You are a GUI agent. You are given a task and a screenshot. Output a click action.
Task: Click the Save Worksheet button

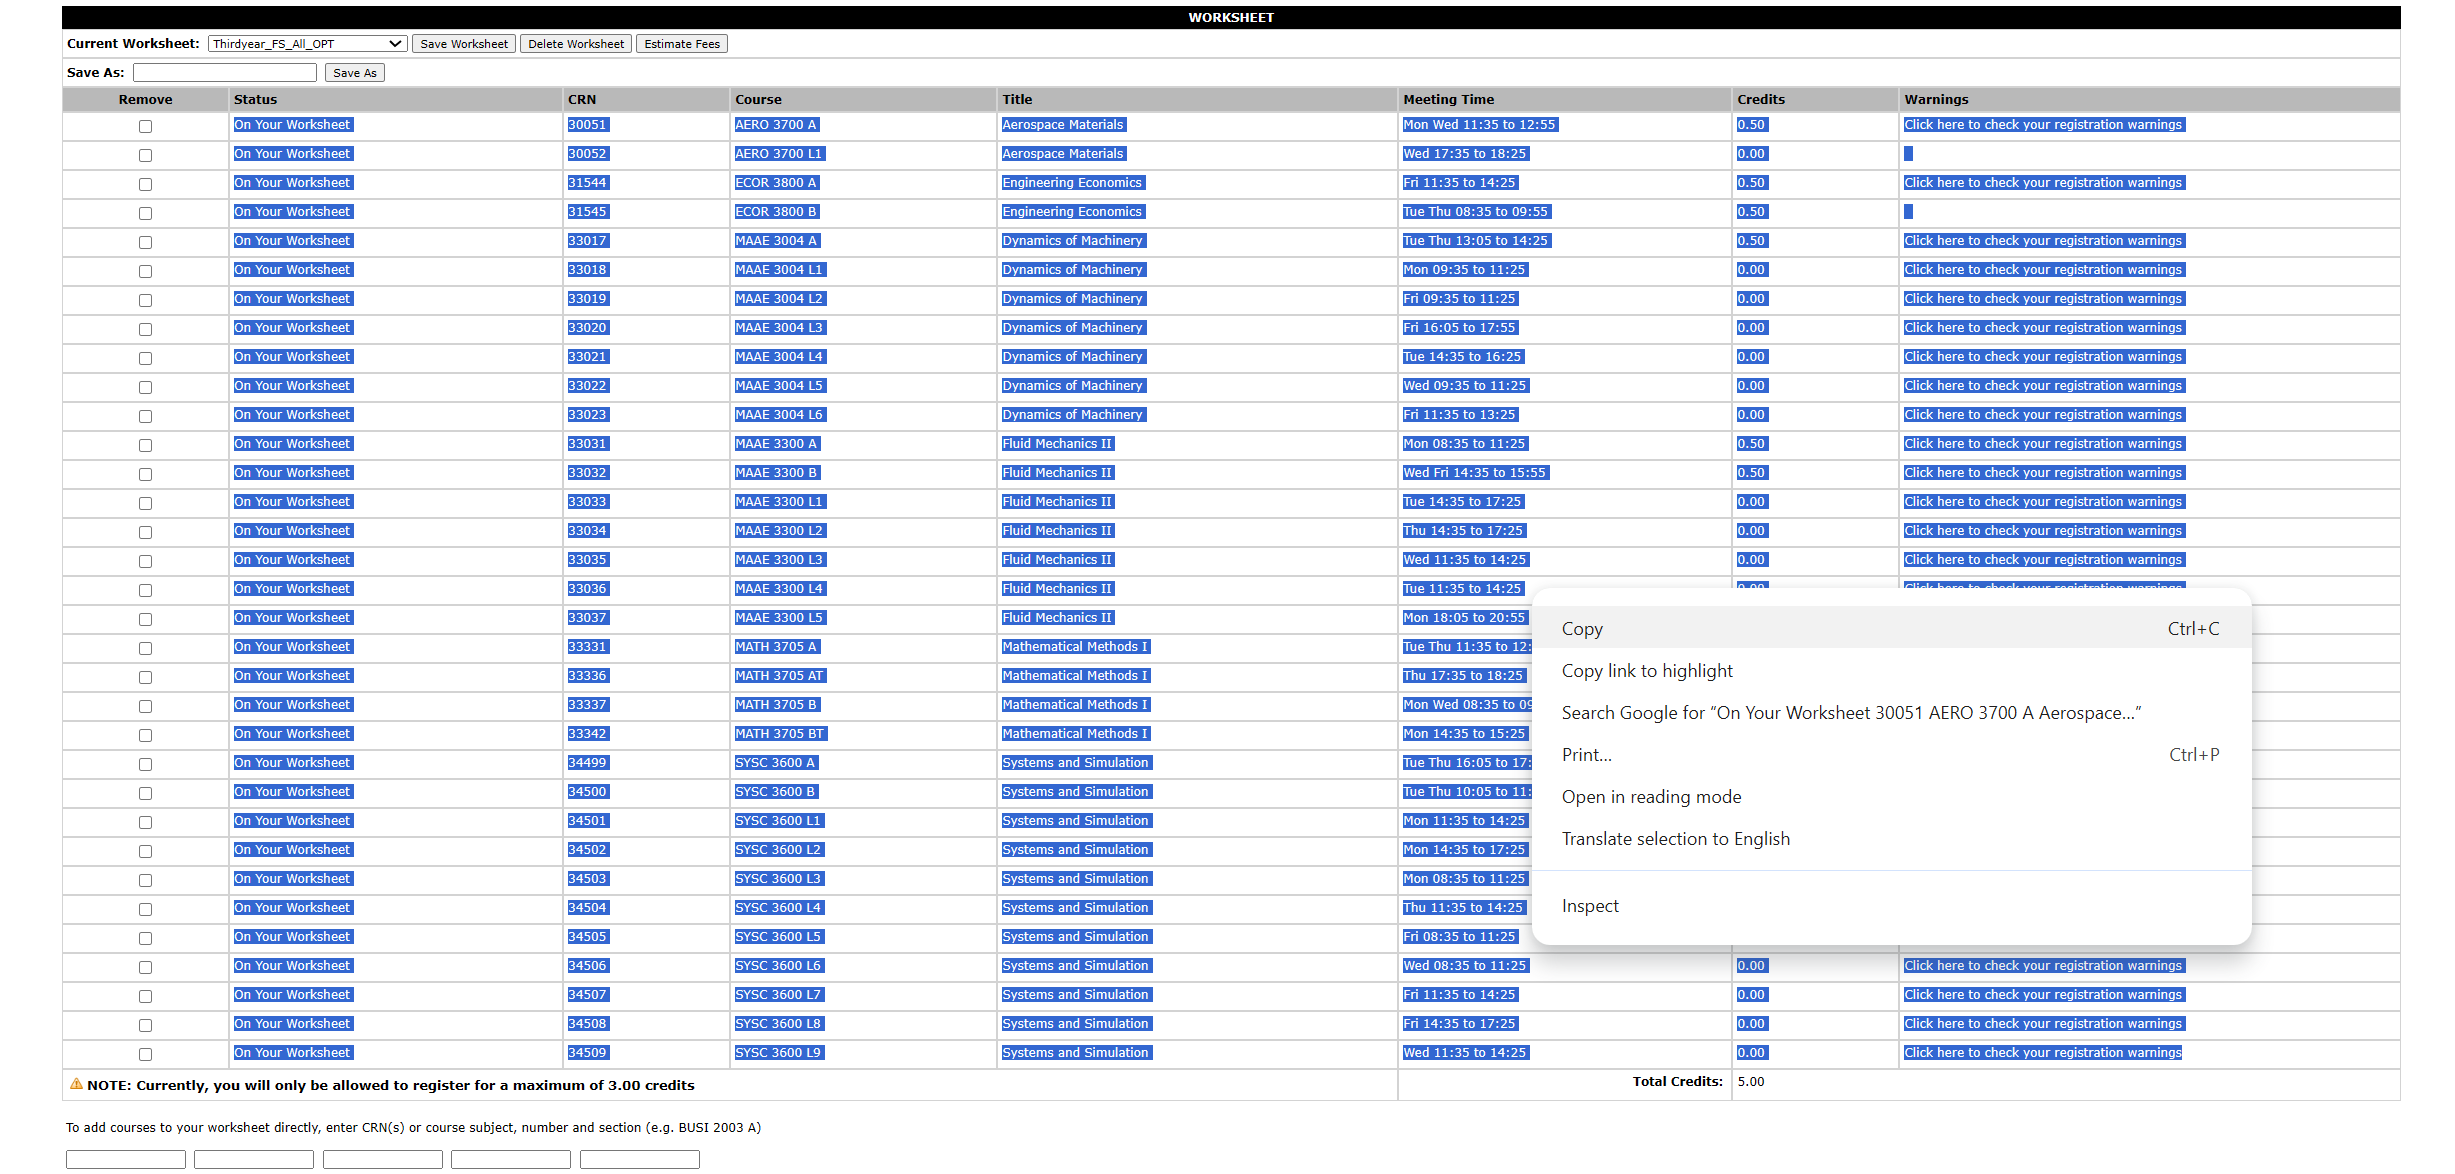click(464, 44)
